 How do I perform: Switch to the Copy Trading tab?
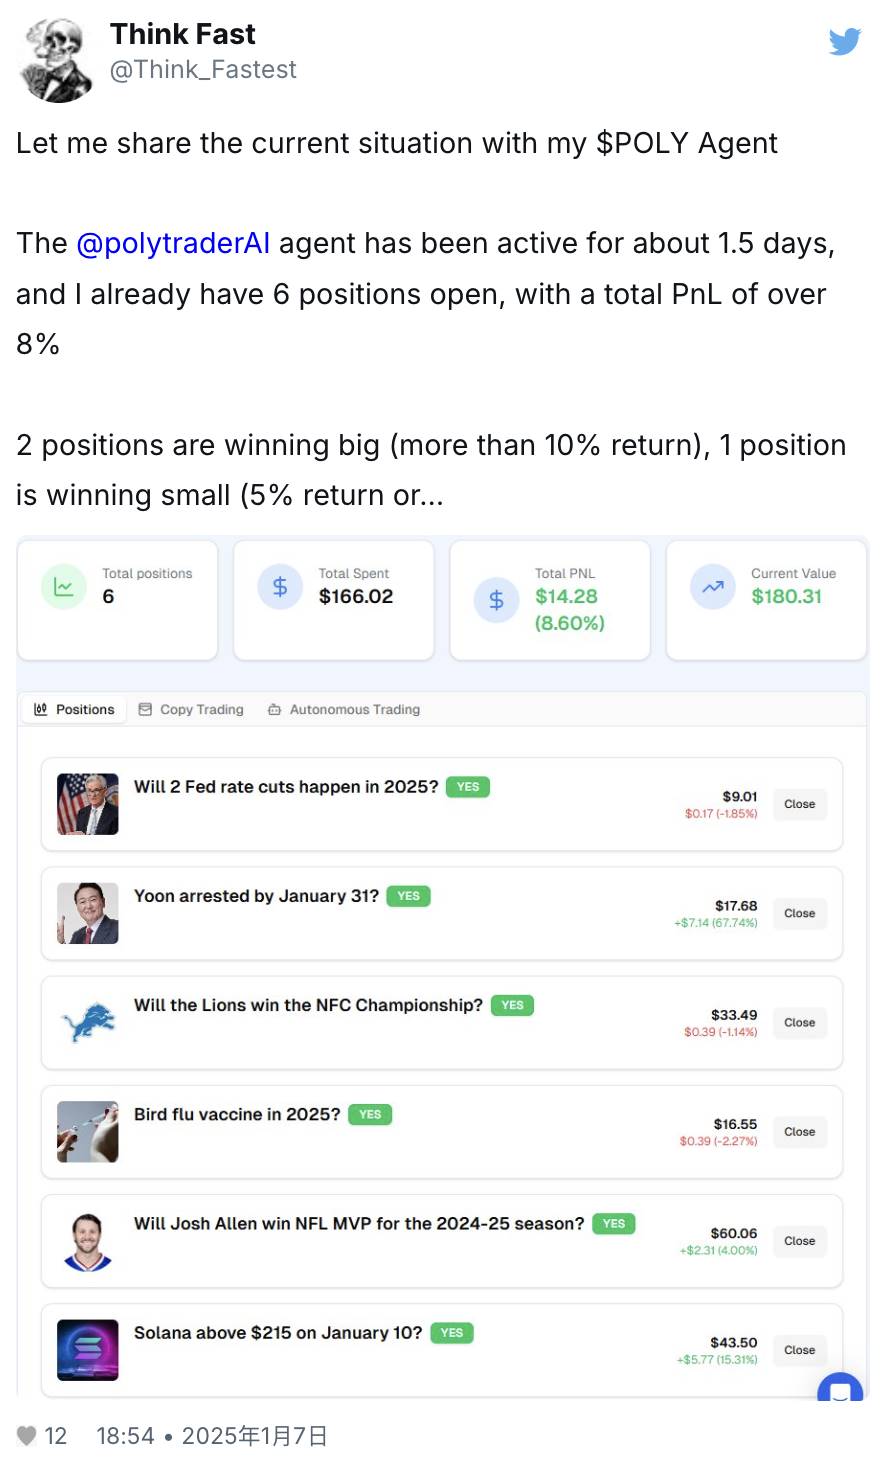point(191,709)
